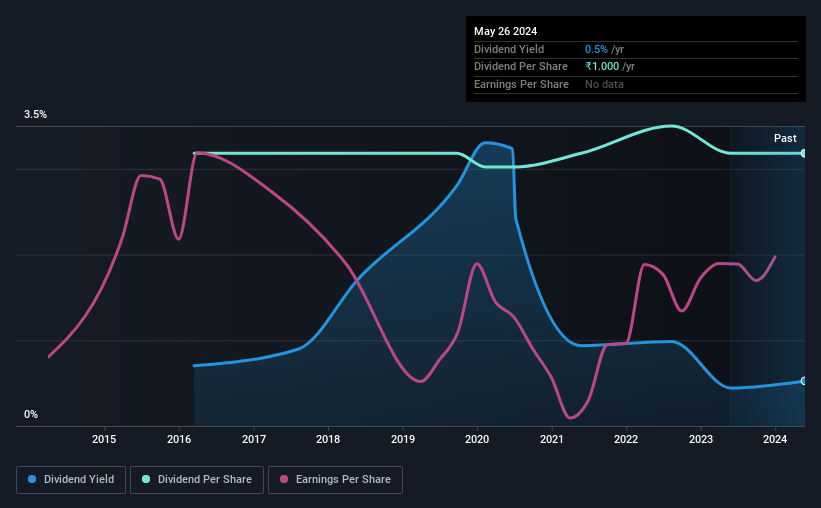
Task: Click the 3.5% y-axis label
Action: click(x=35, y=115)
